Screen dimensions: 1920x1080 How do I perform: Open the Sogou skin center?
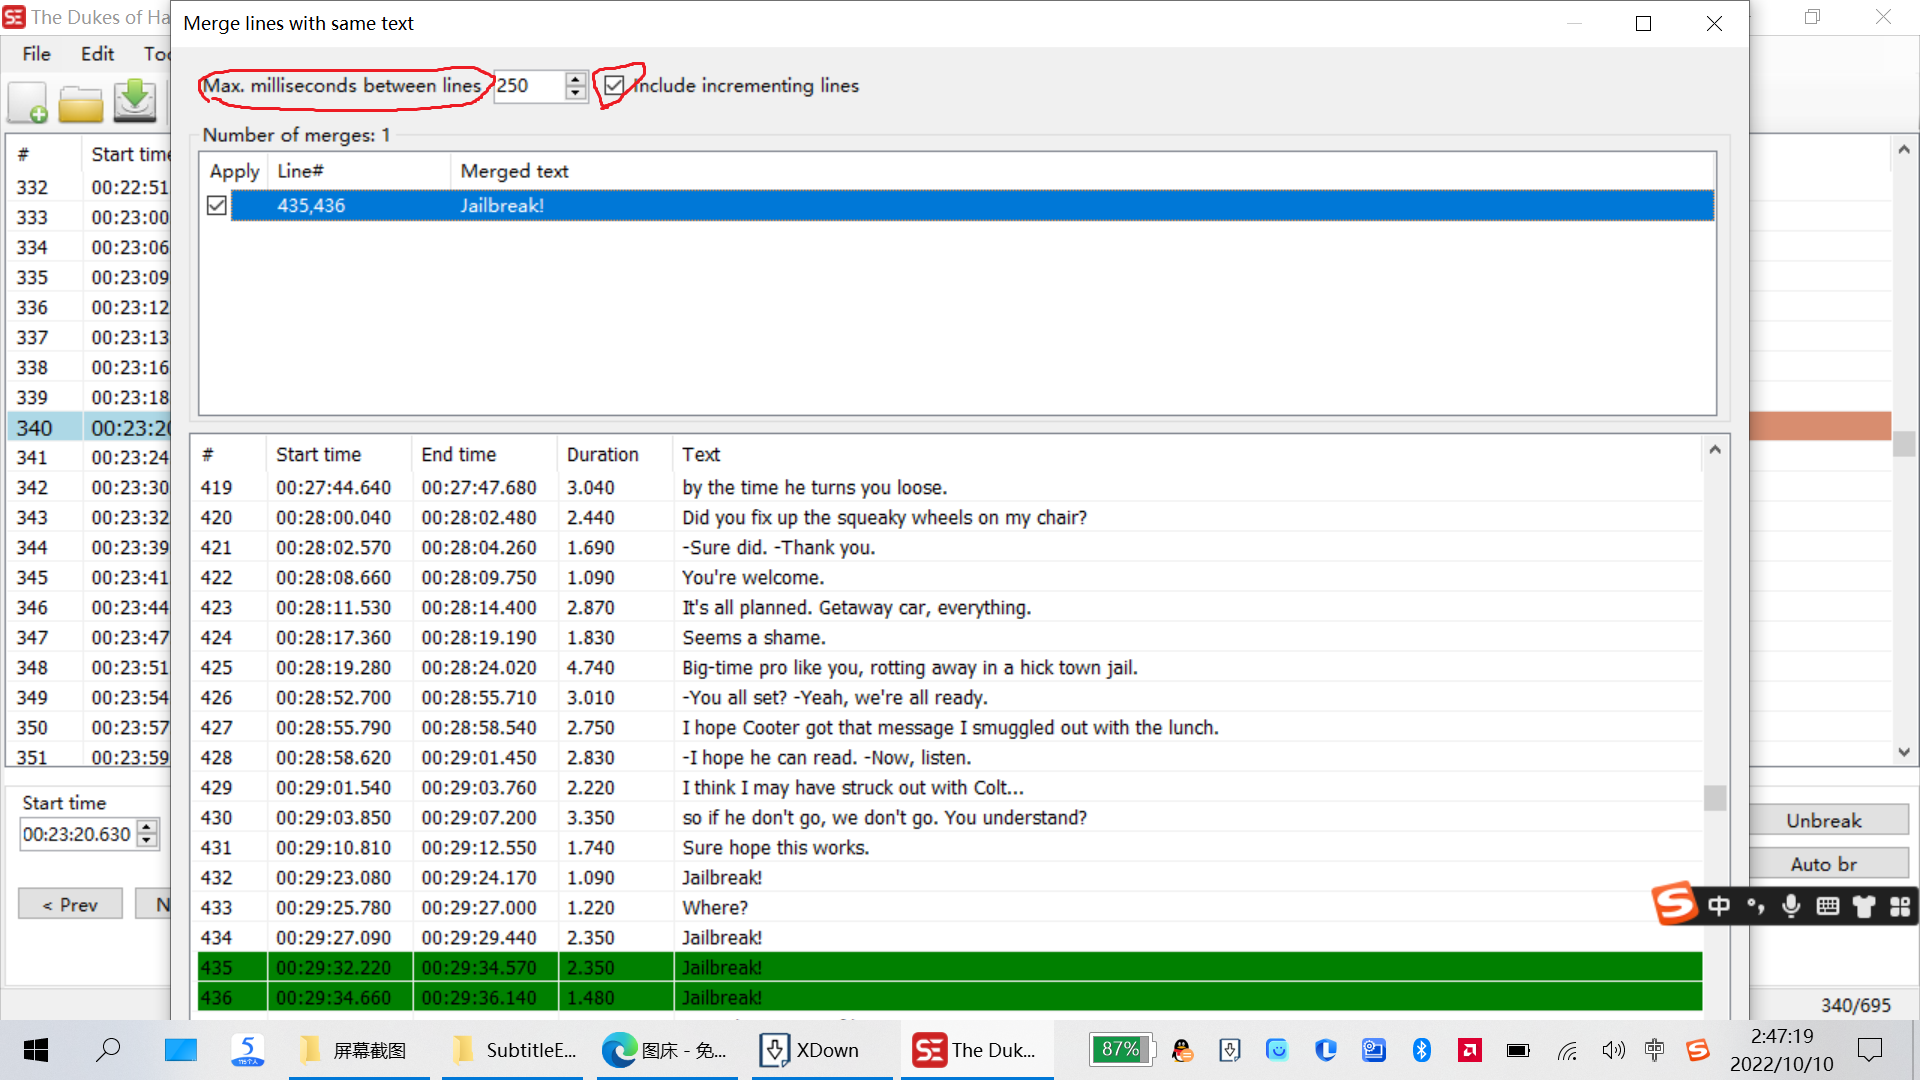tap(1863, 906)
